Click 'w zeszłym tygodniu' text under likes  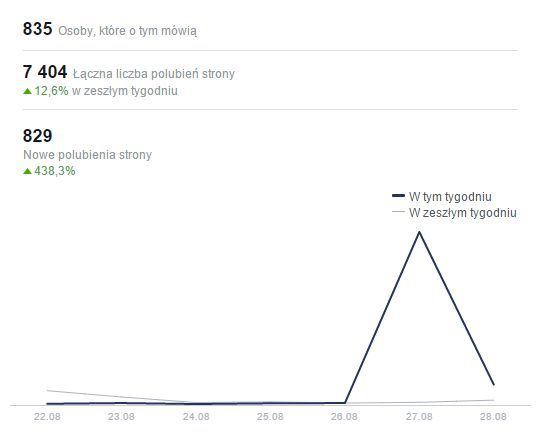(124, 91)
